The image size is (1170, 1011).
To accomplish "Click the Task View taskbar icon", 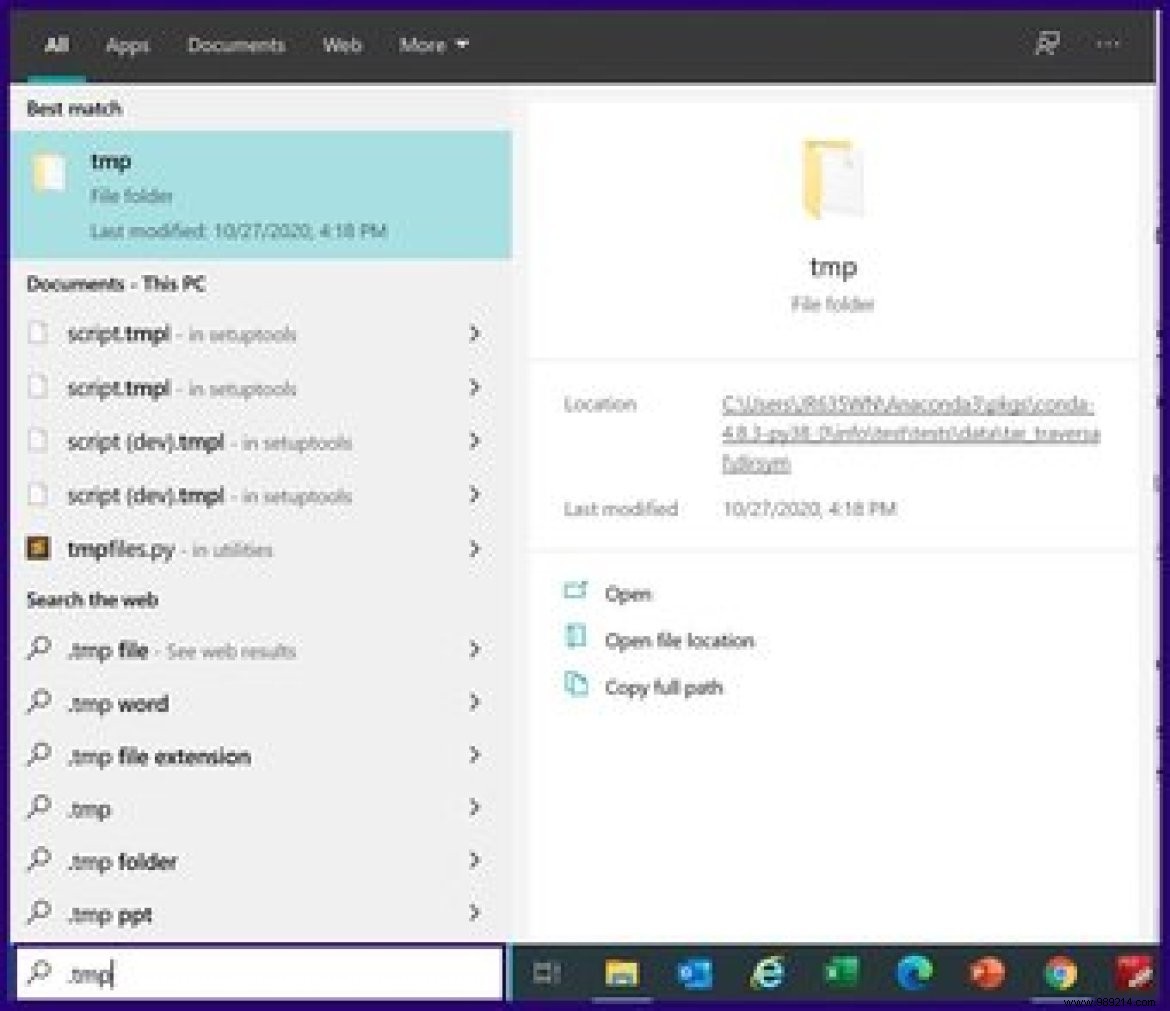I will click(x=547, y=972).
